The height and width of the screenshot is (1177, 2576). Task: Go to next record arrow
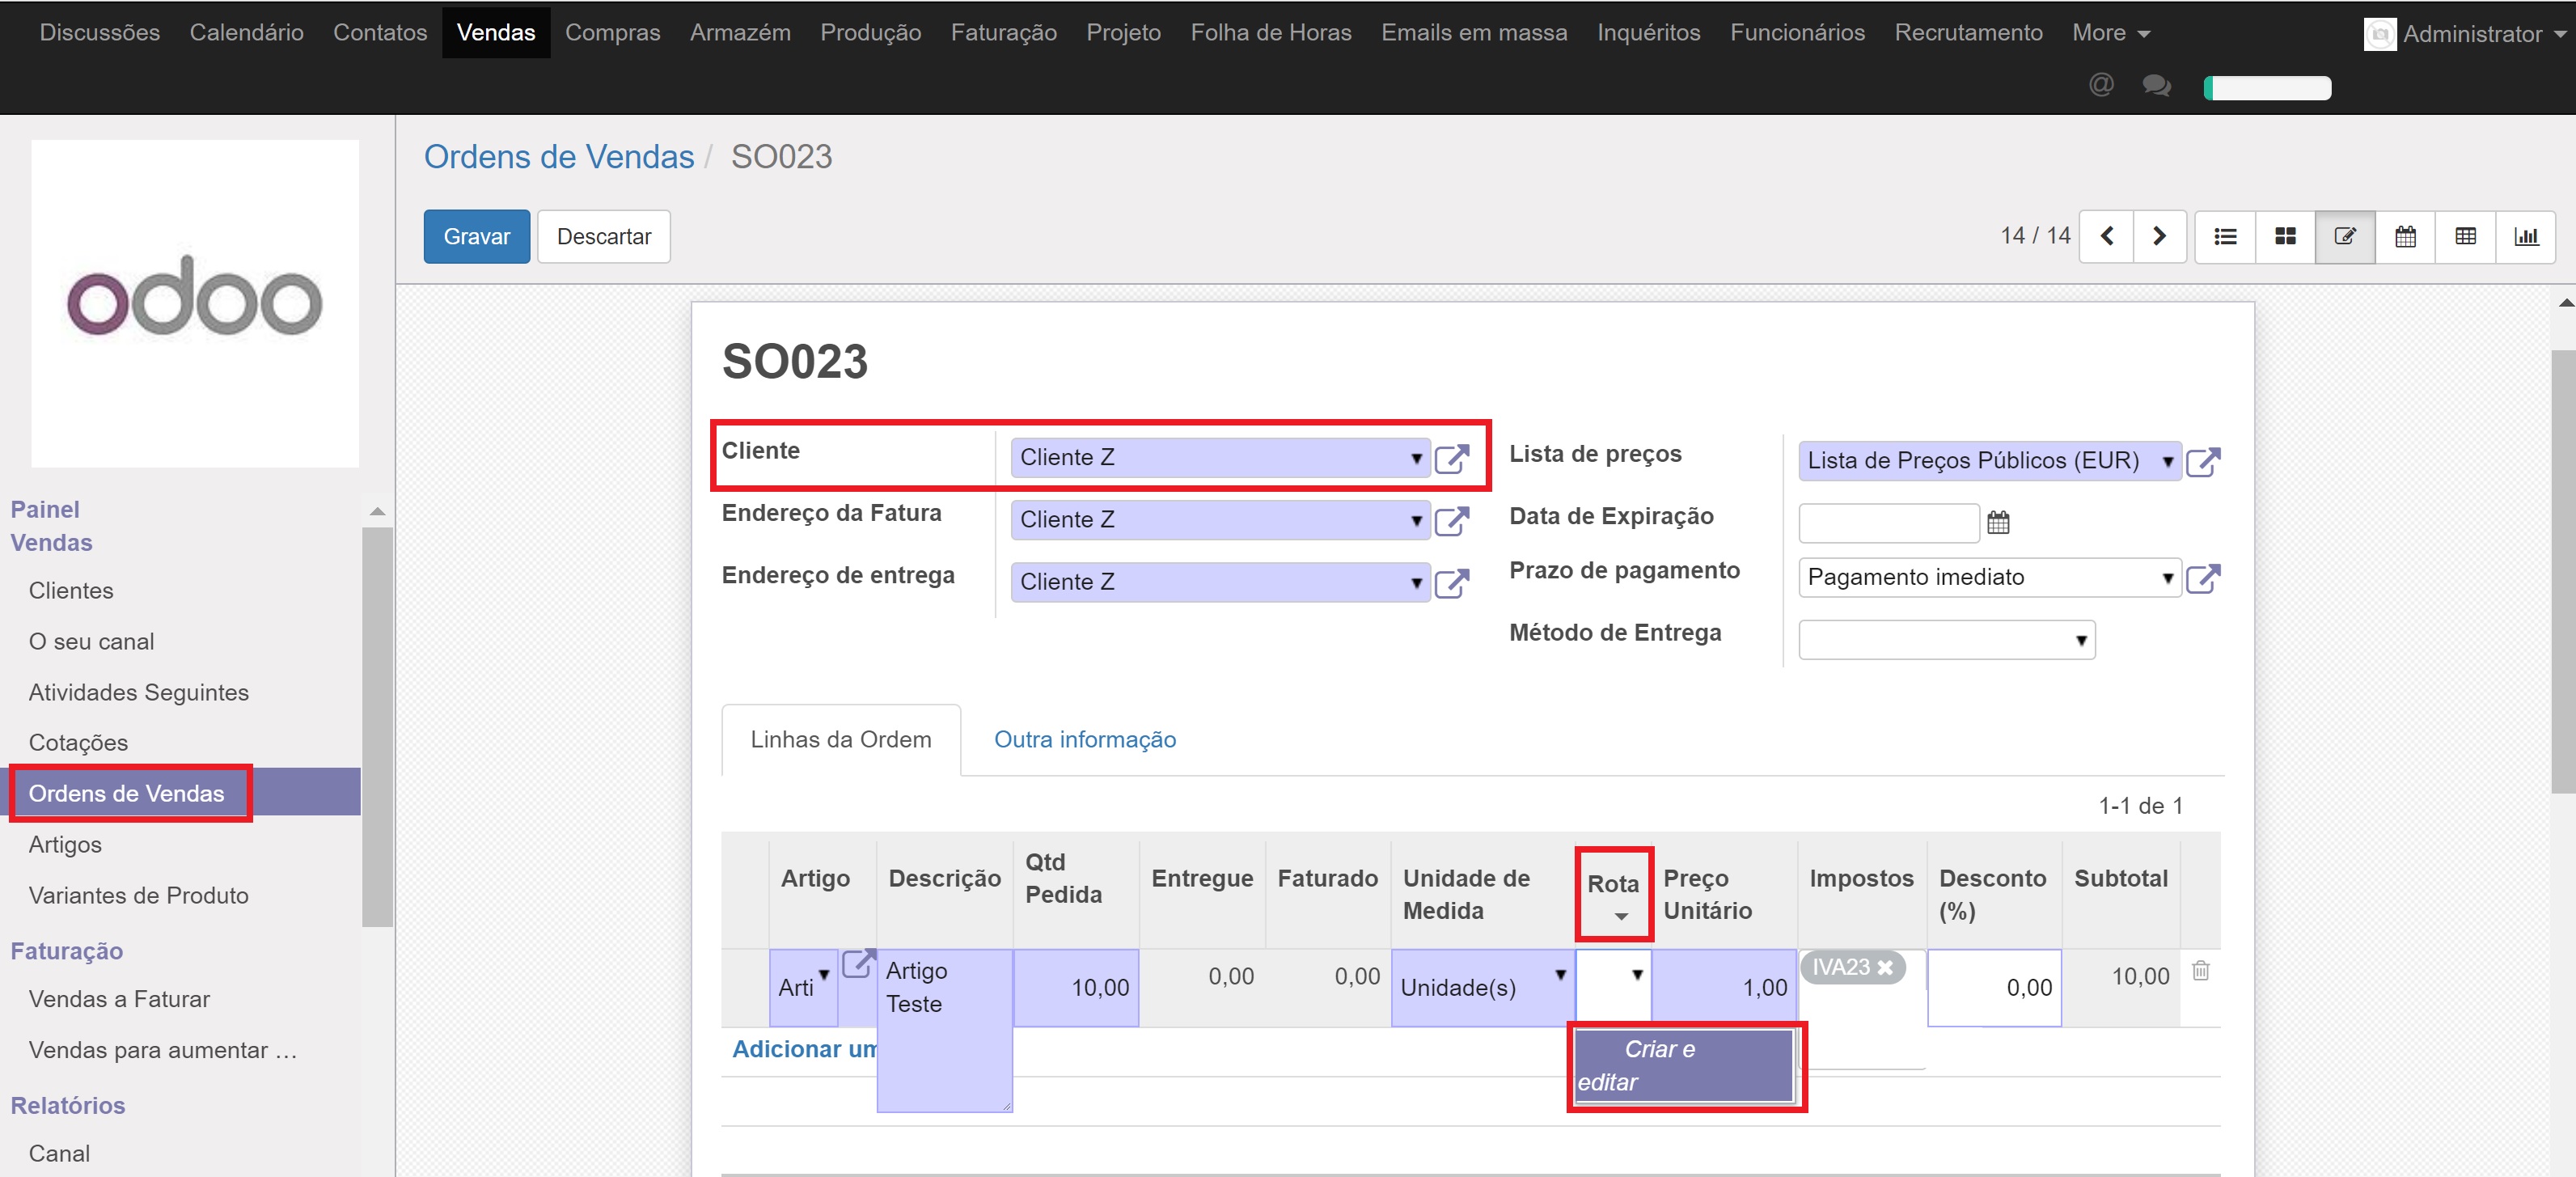click(x=2159, y=237)
